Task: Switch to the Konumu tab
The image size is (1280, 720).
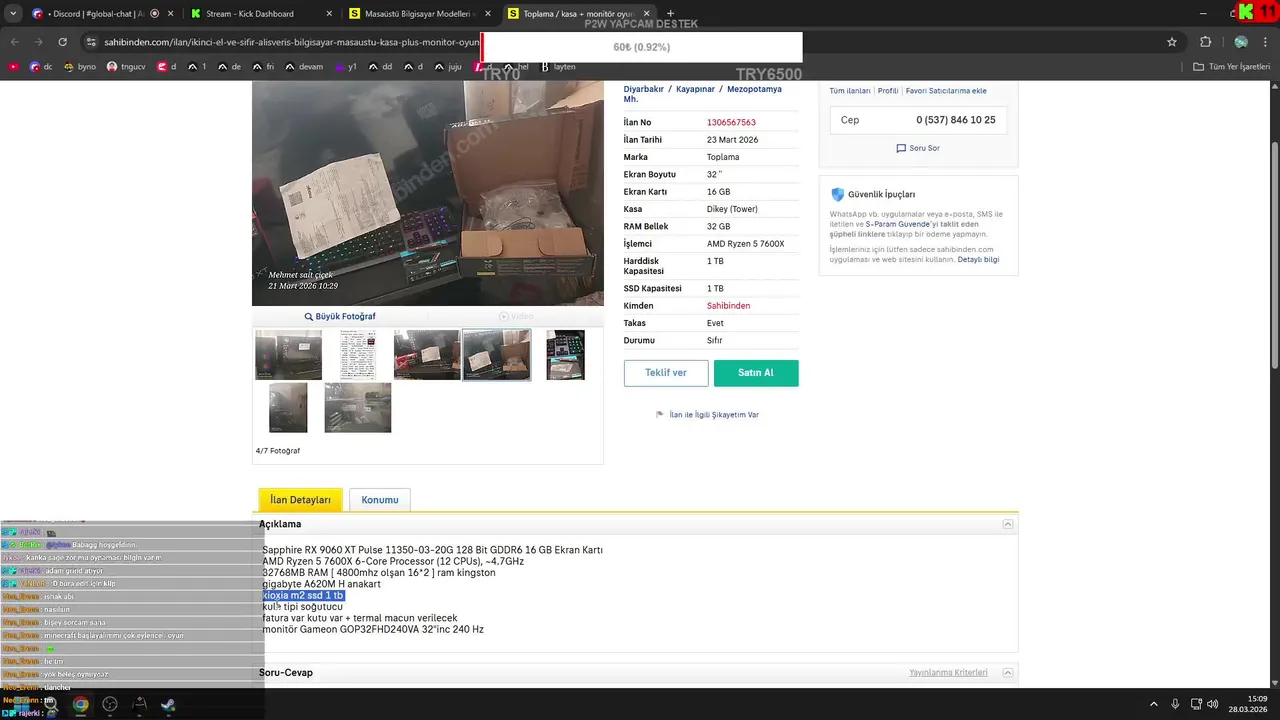Action: pos(380,500)
